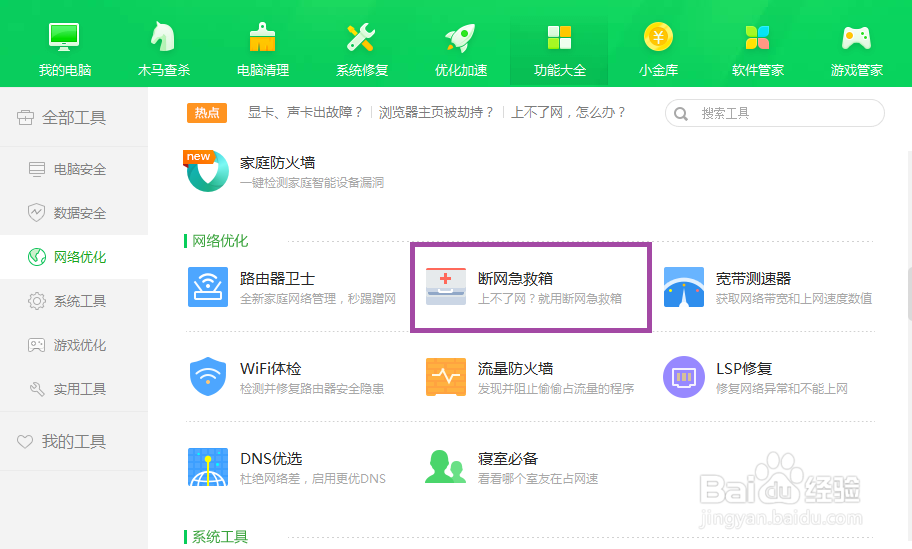Click the 热点 orange tag
Viewport: 912px width, 549px height.
tap(206, 113)
